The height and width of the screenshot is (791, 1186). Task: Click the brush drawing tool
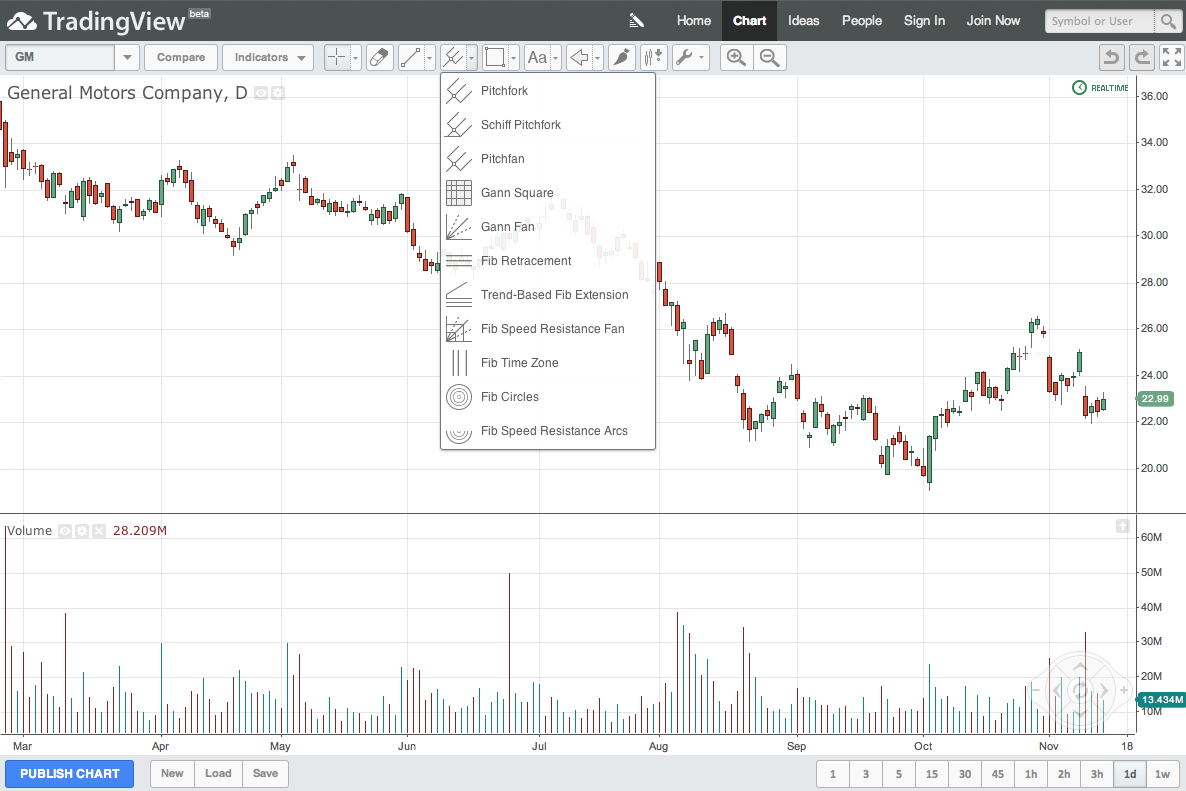click(x=622, y=58)
